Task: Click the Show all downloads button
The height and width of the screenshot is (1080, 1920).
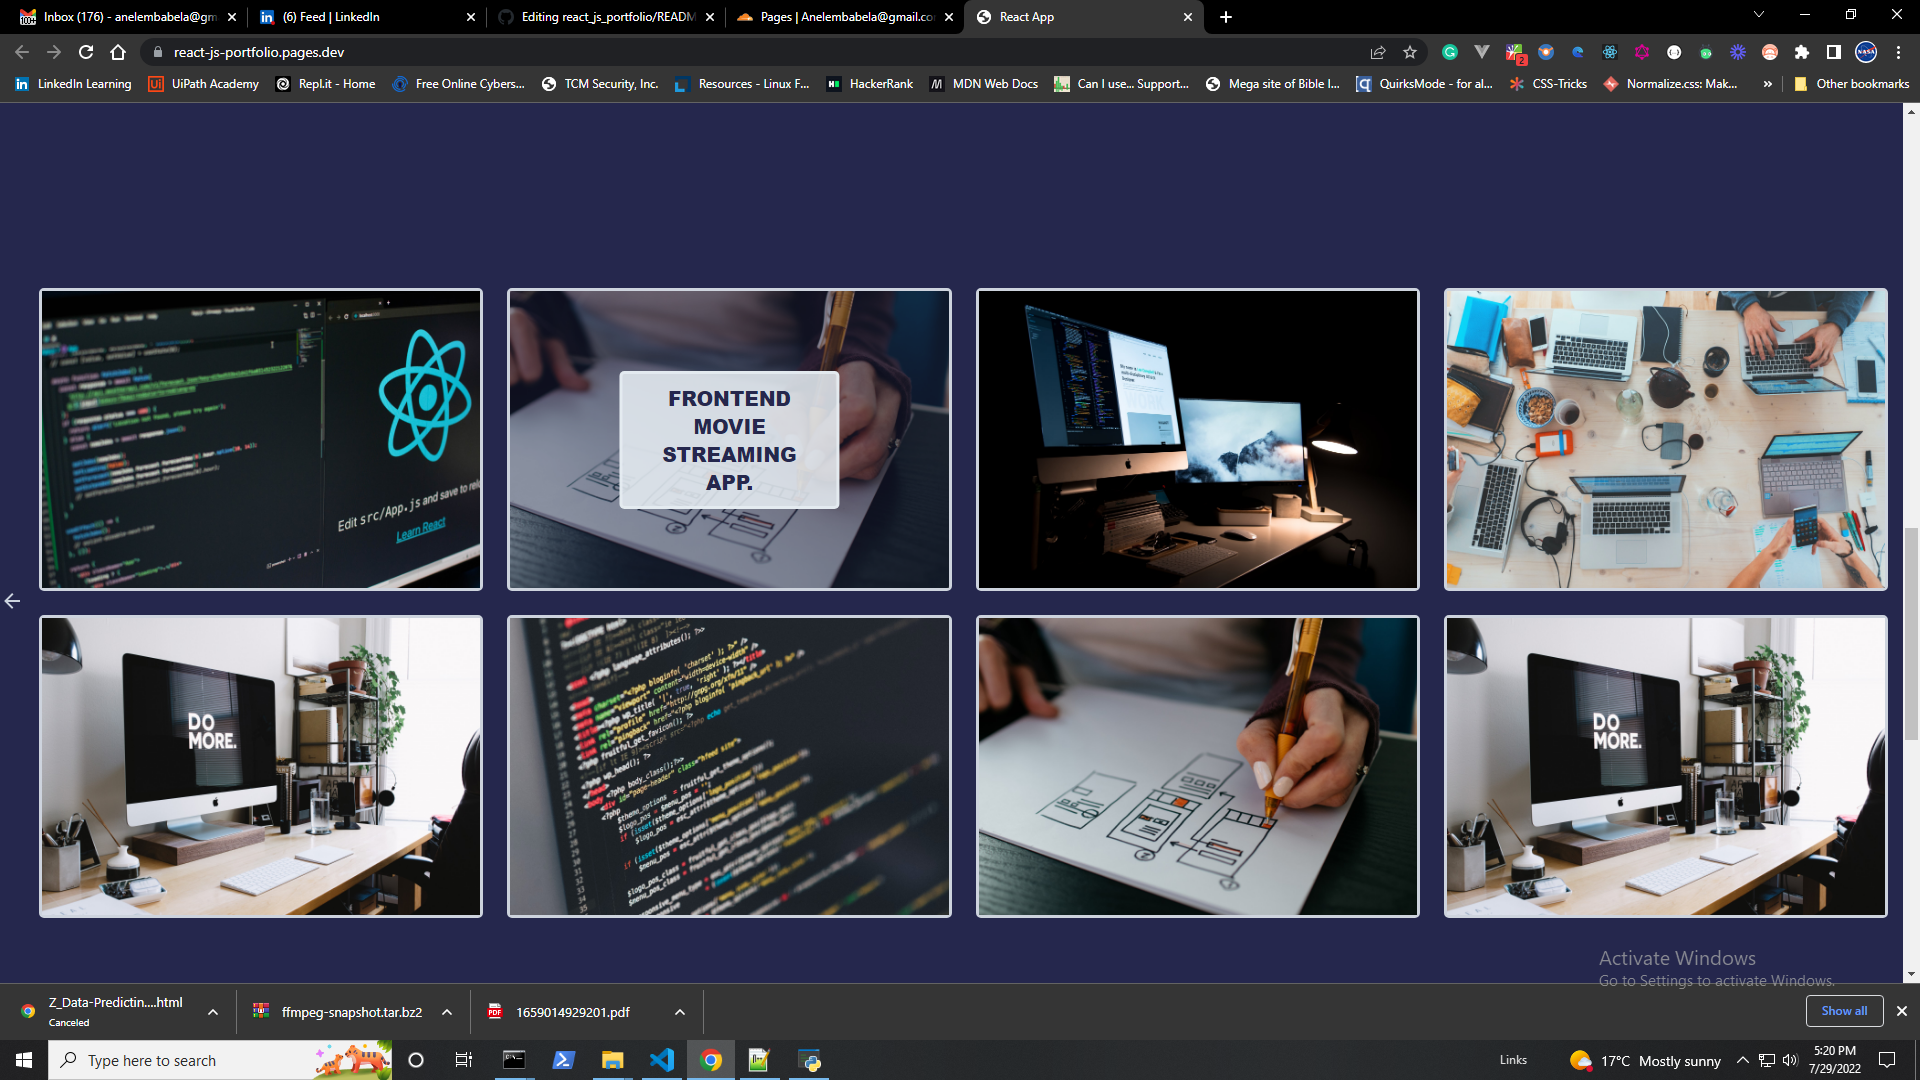Action: [1843, 1011]
